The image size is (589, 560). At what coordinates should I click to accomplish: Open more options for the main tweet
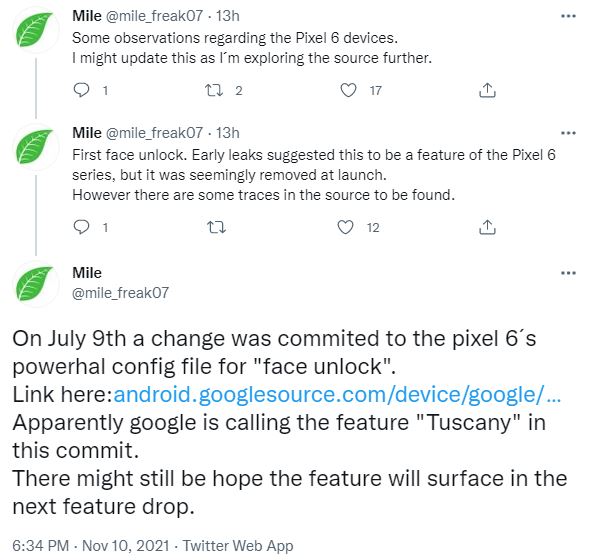(568, 273)
